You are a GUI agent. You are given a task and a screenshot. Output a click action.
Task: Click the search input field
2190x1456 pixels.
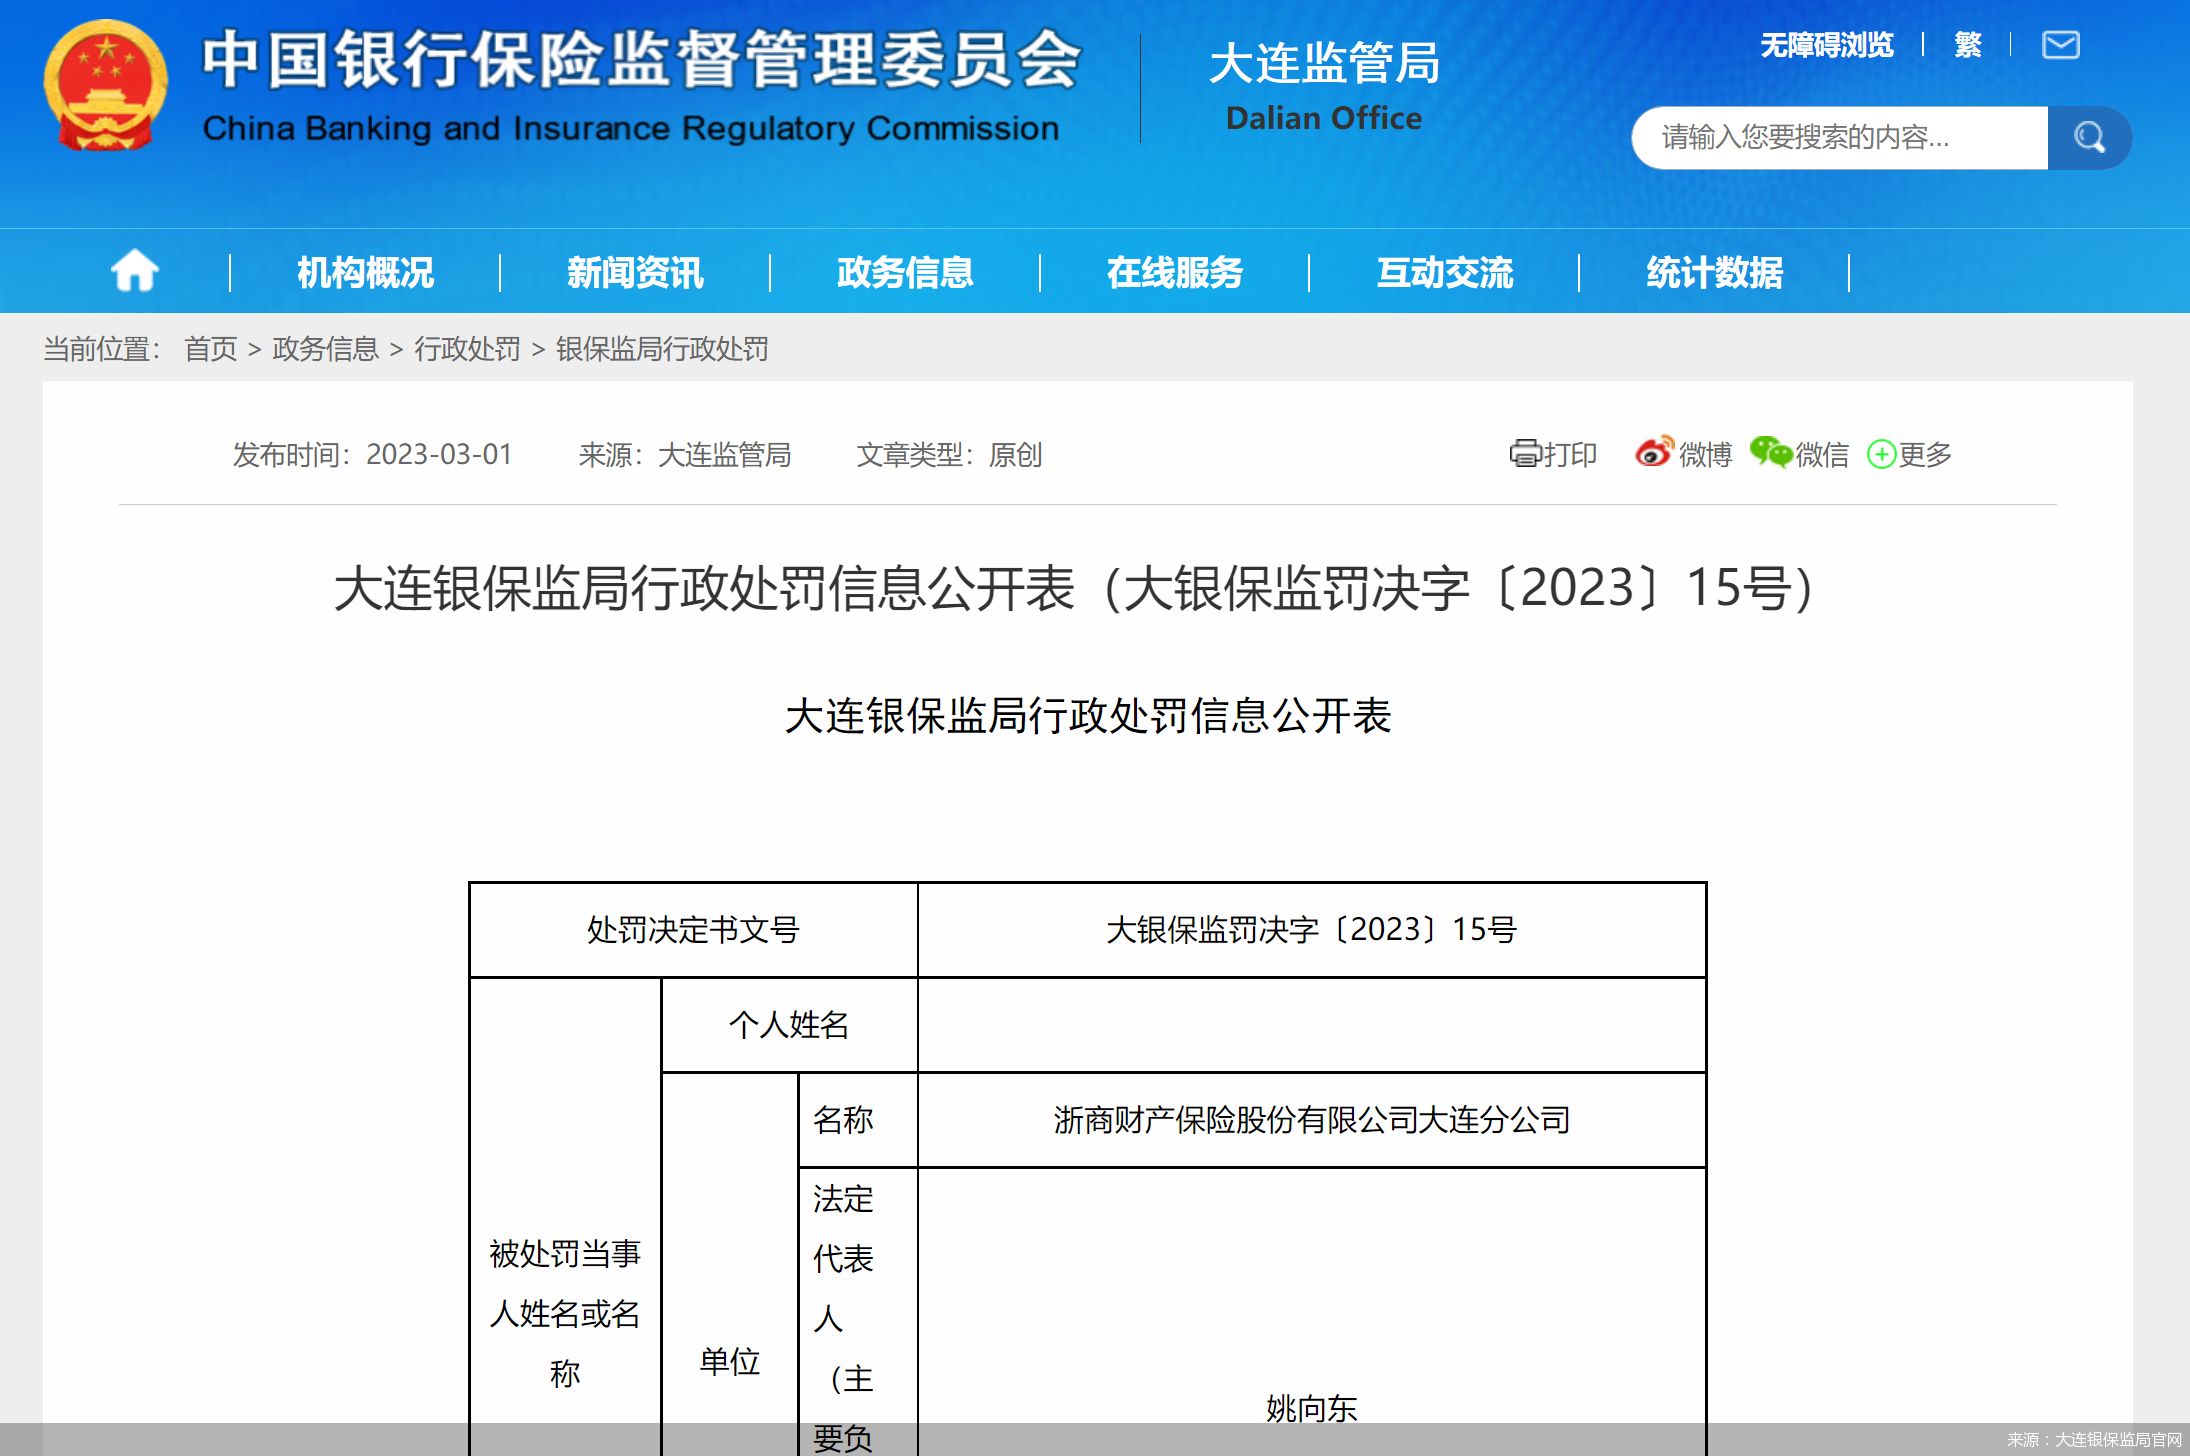pos(1840,138)
